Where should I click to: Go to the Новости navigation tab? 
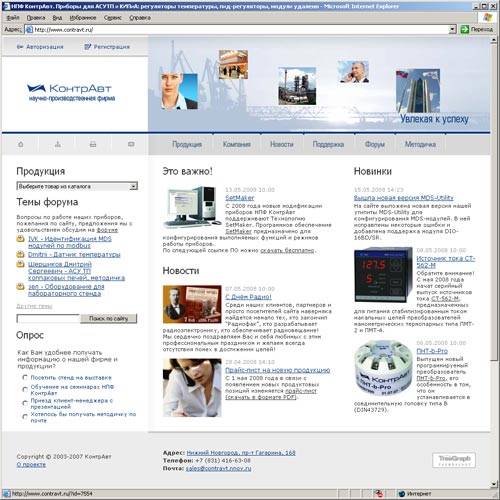tap(282, 144)
